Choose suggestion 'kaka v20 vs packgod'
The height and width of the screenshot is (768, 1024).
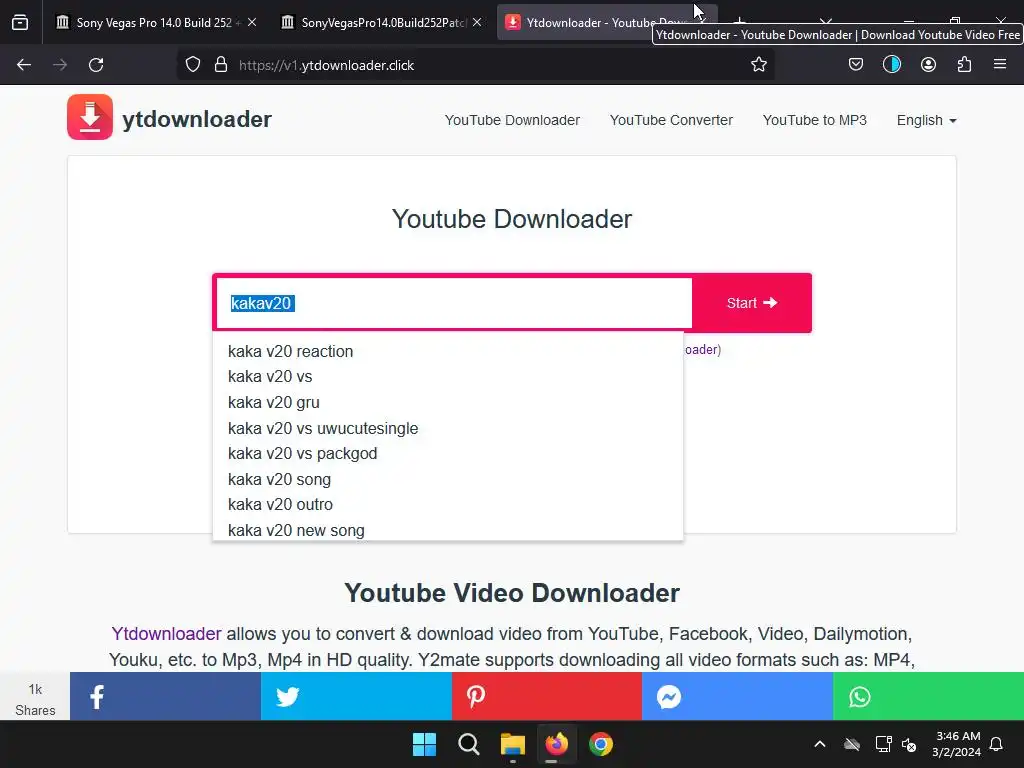pos(448,453)
